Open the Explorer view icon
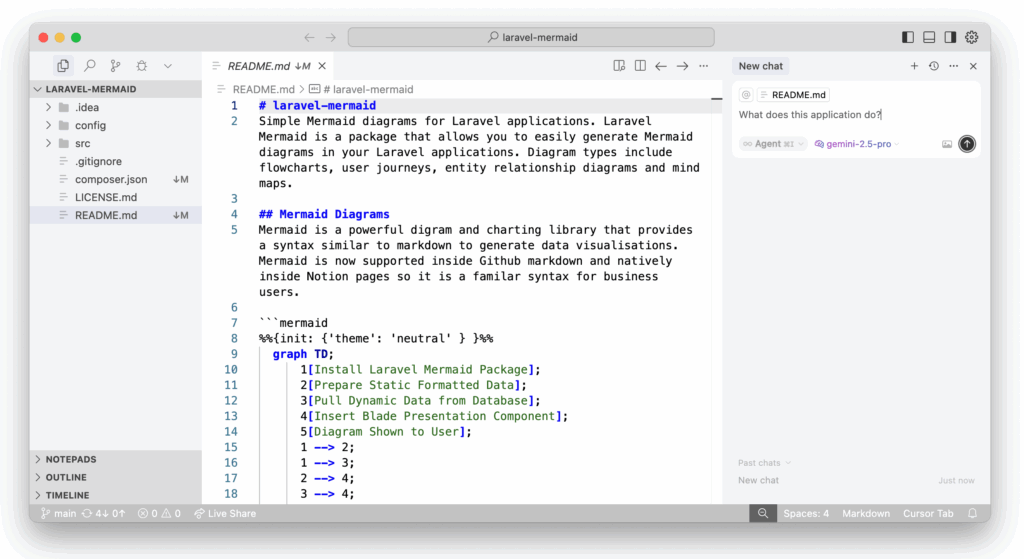The image size is (1024, 559). click(63, 65)
